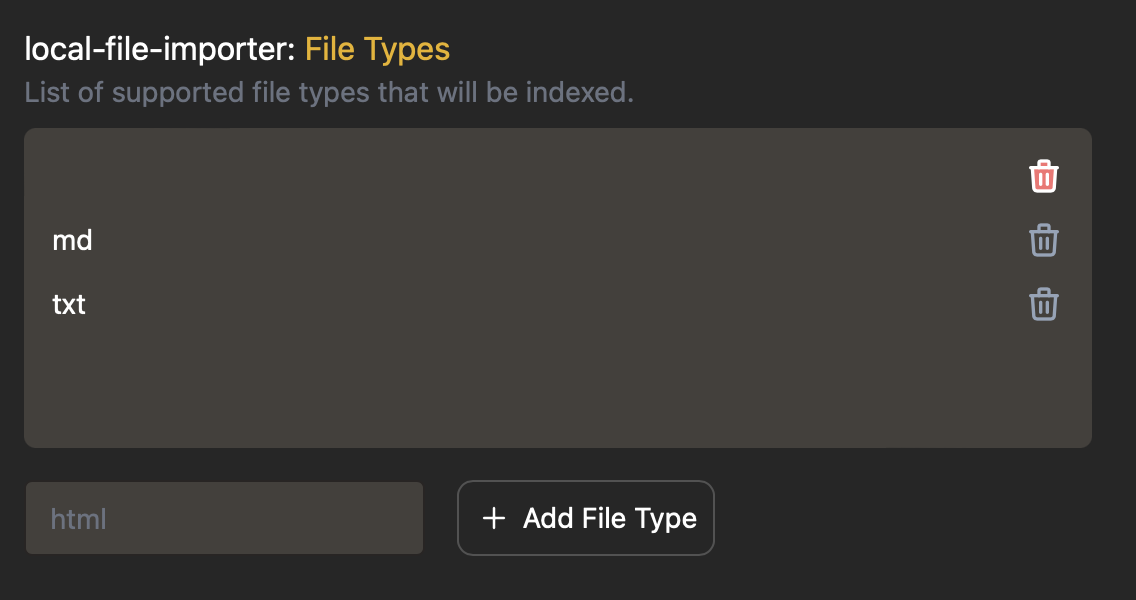Image resolution: width=1136 pixels, height=600 pixels.
Task: Click the plus icon inside Add File Type
Action: [x=494, y=518]
